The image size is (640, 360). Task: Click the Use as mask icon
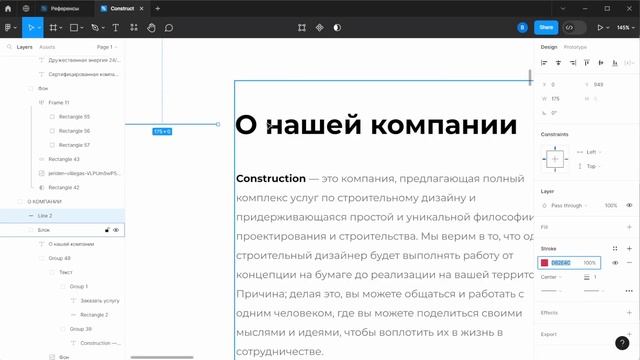point(337,28)
